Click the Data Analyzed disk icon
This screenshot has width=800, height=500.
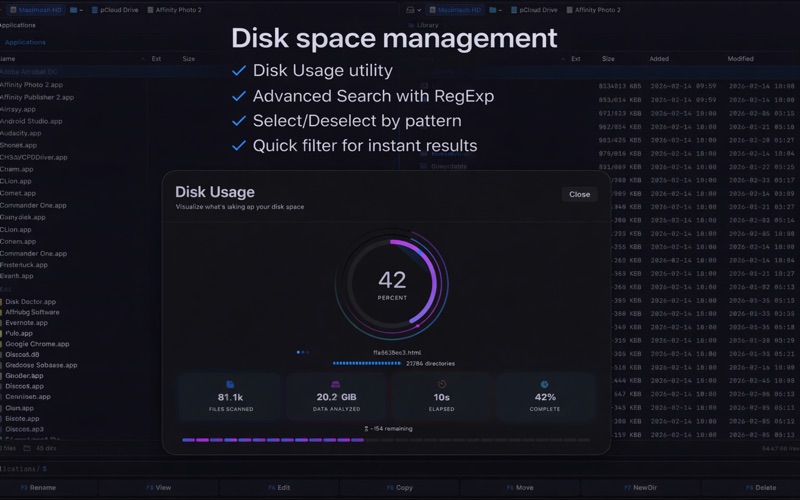pyautogui.click(x=335, y=384)
